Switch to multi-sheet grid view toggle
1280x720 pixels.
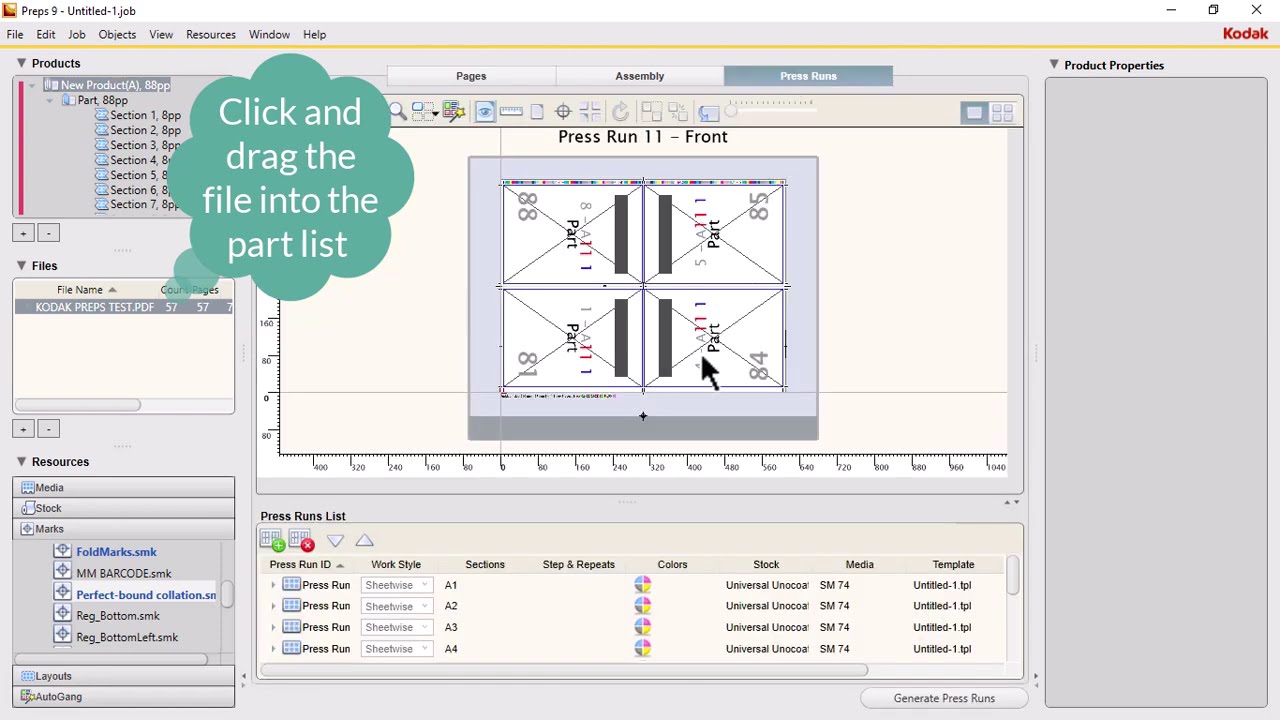click(x=1002, y=113)
